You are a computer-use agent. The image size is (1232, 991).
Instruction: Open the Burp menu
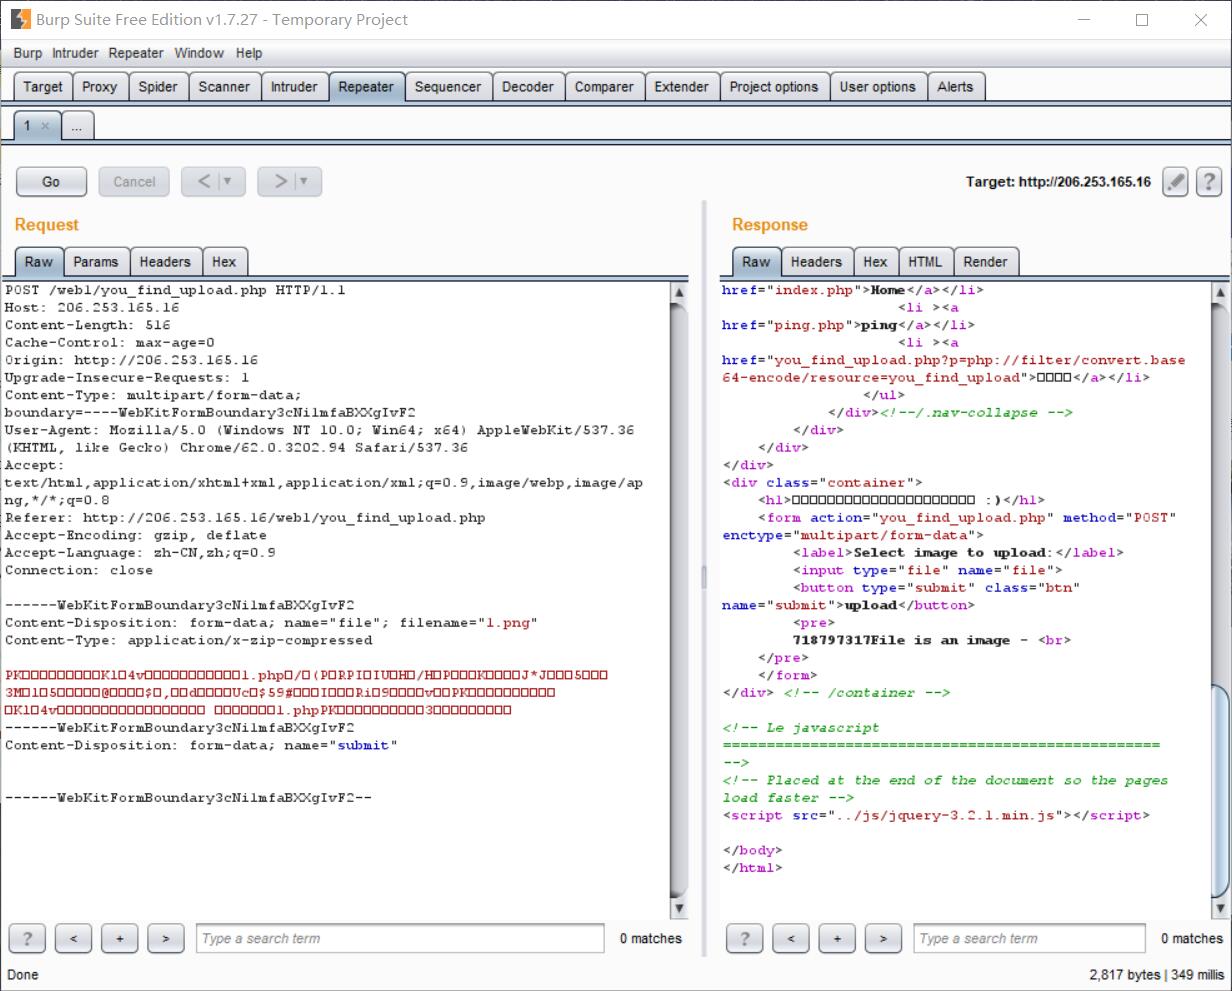pyautogui.click(x=28, y=53)
